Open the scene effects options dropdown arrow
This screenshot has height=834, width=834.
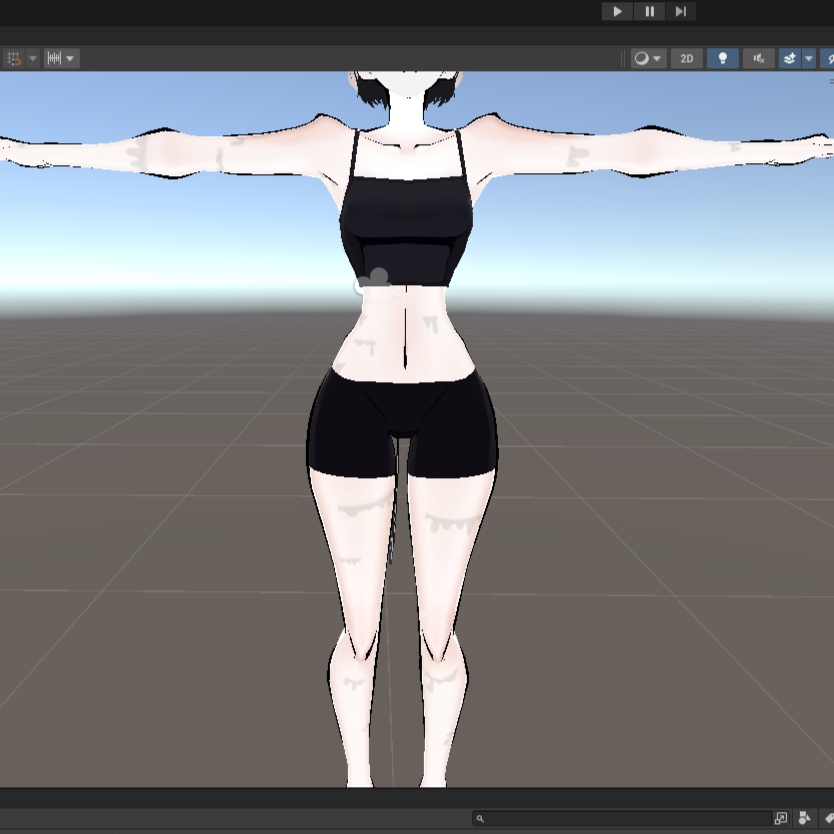pyautogui.click(x=809, y=58)
